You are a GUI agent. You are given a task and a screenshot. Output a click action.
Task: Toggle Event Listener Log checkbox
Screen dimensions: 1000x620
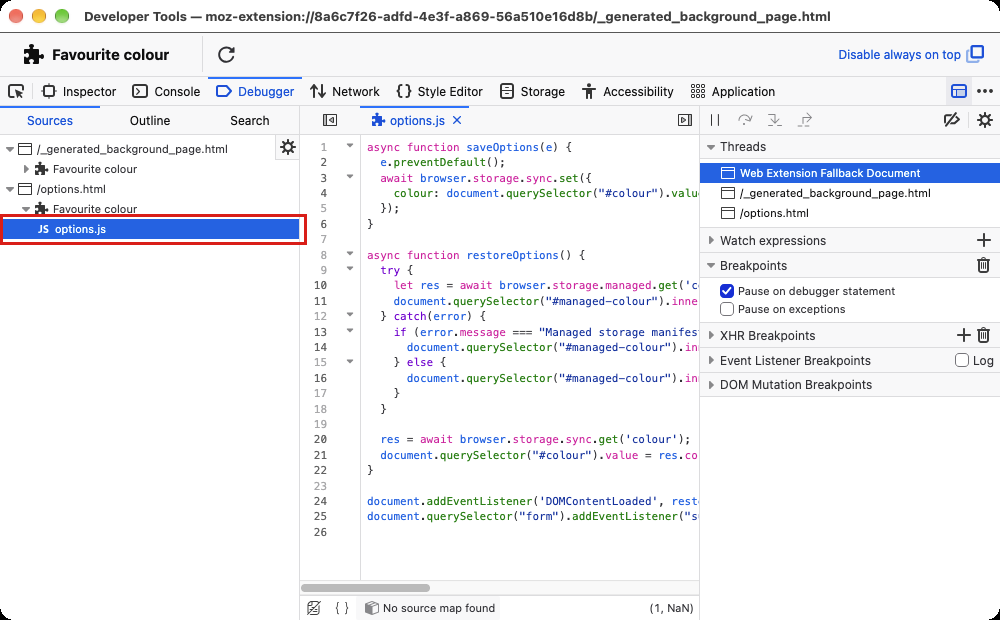click(x=961, y=360)
